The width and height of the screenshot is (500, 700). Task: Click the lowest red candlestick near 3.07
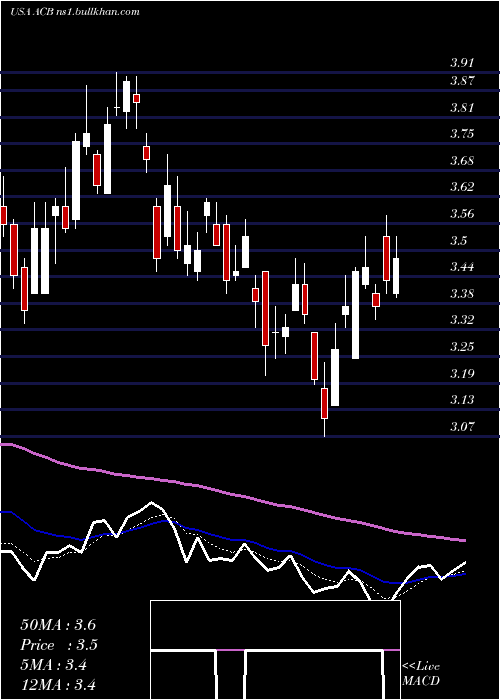(x=324, y=404)
